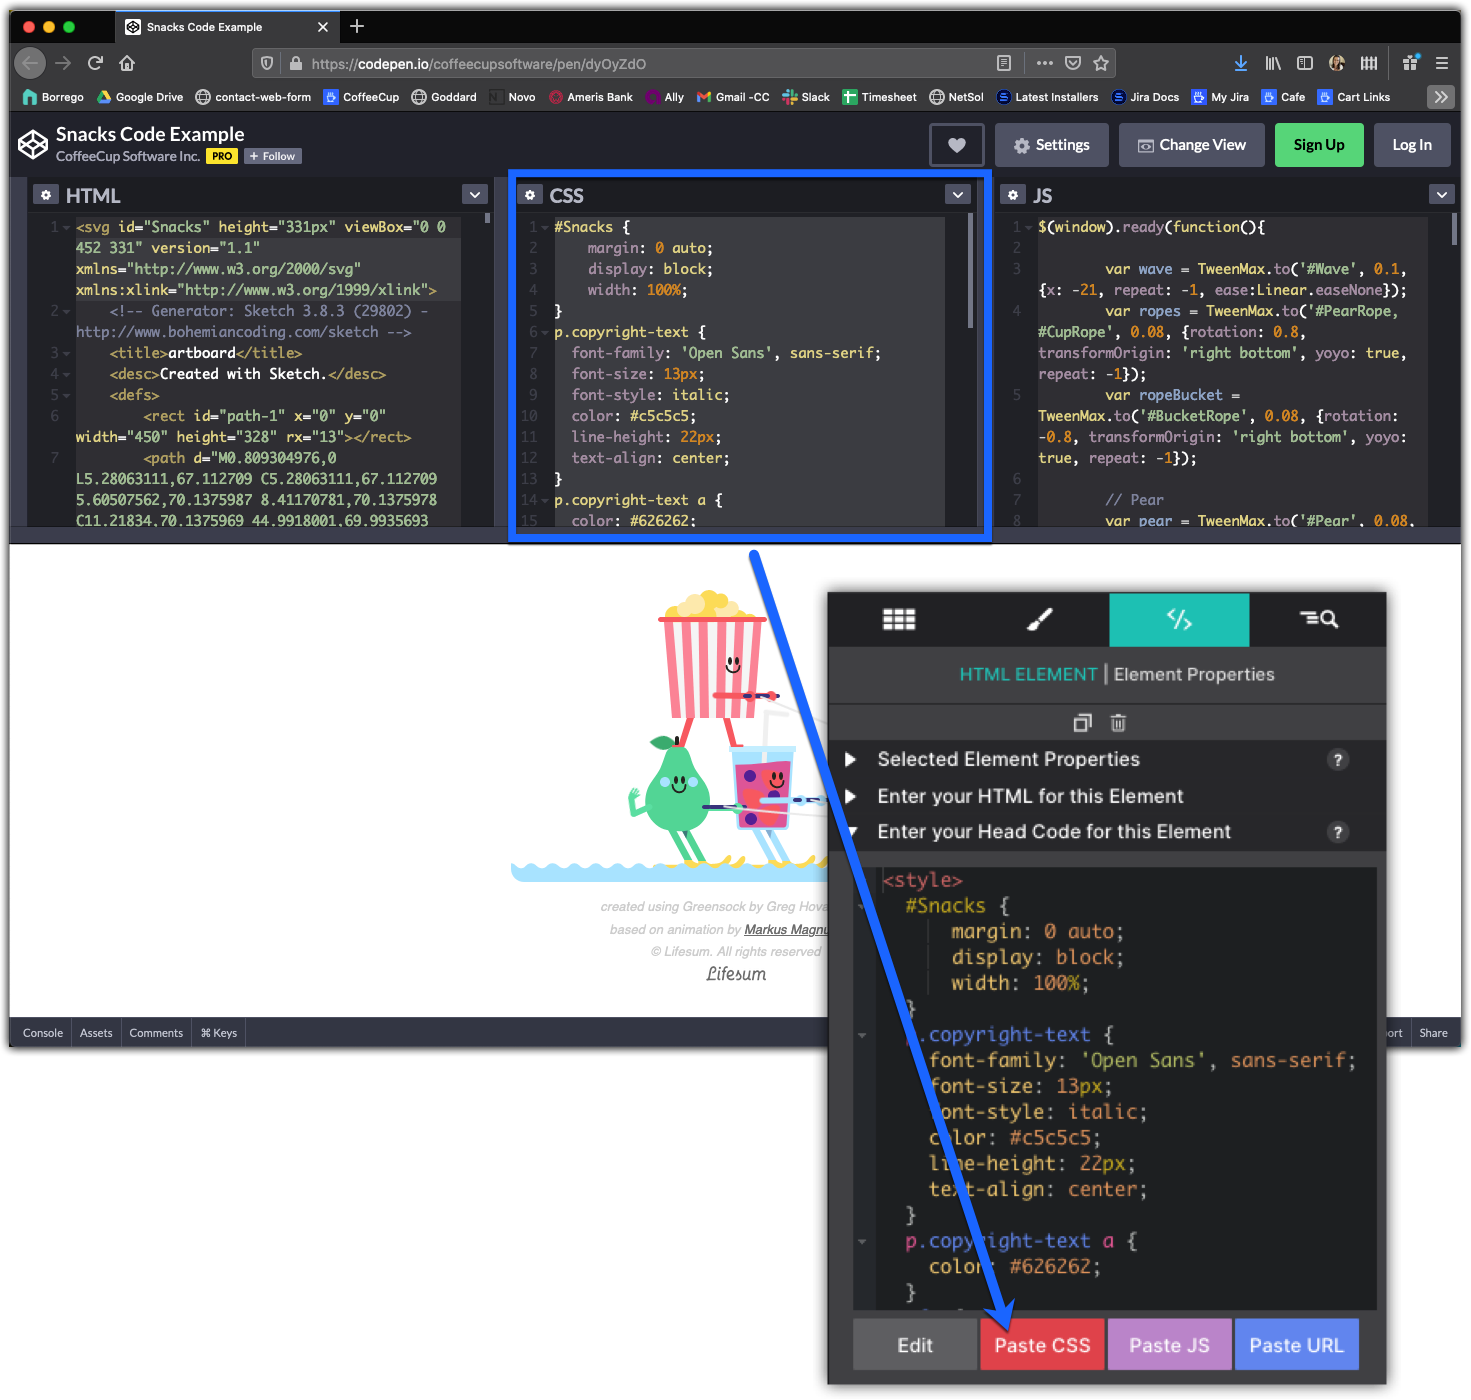Click the green Sign Up button

(1319, 145)
